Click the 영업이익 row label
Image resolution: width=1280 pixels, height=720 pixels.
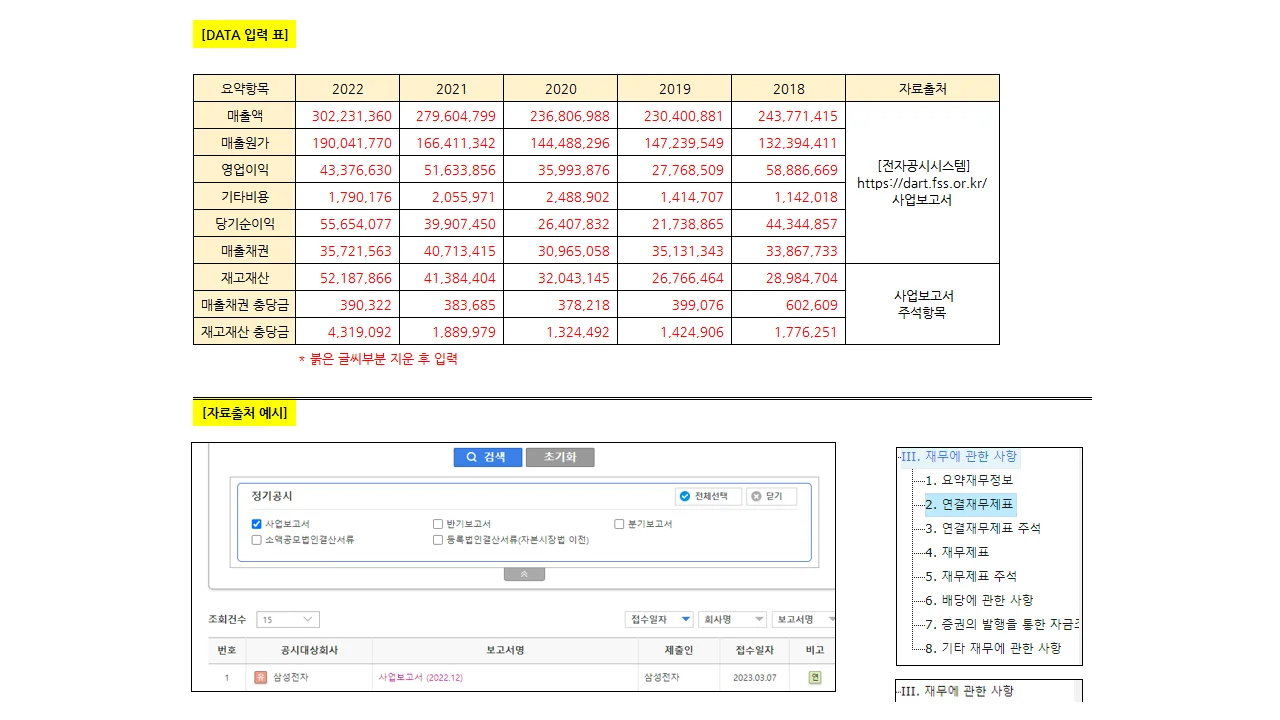tap(245, 169)
